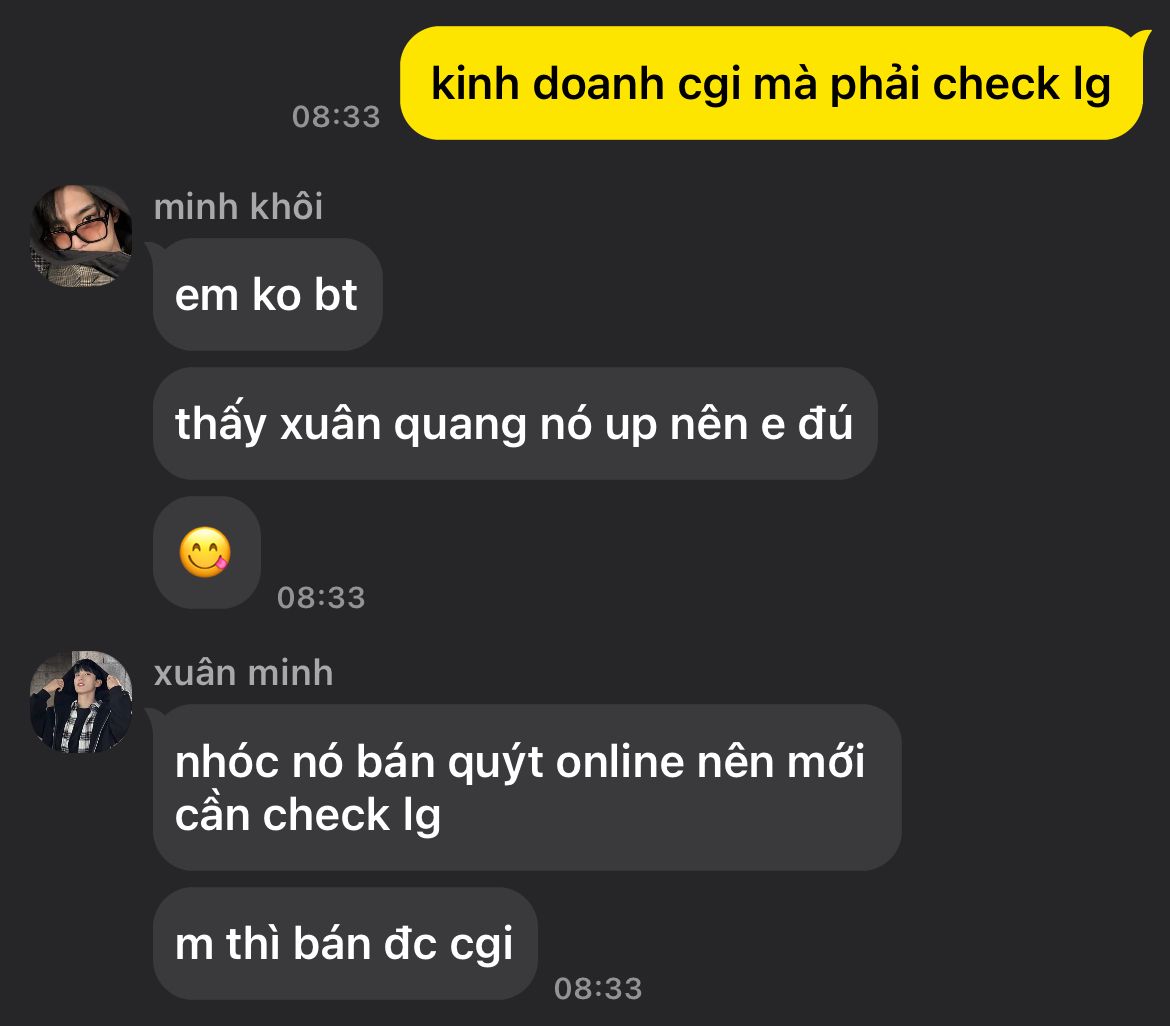The height and width of the screenshot is (1026, 1170).
Task: Open xuân minh's avatar photo
Action: point(81,701)
